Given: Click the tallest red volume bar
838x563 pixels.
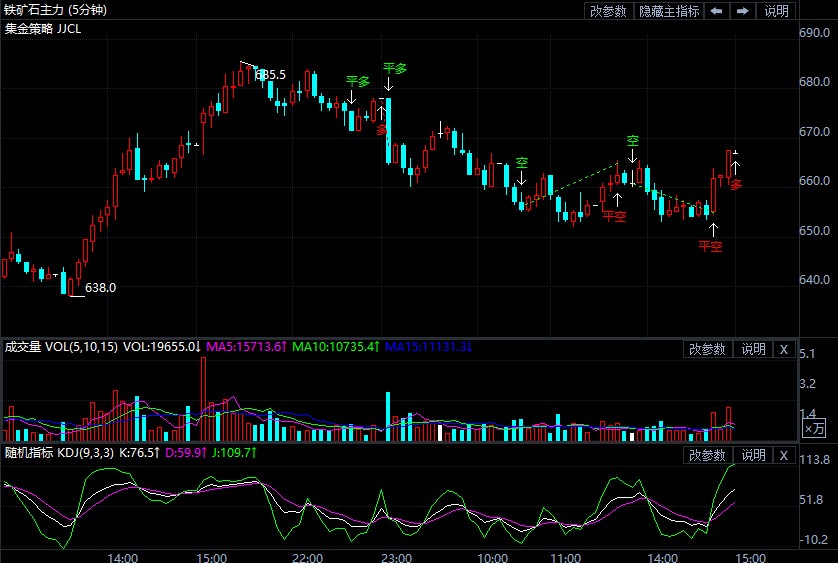Looking at the screenshot, I should [x=203, y=399].
